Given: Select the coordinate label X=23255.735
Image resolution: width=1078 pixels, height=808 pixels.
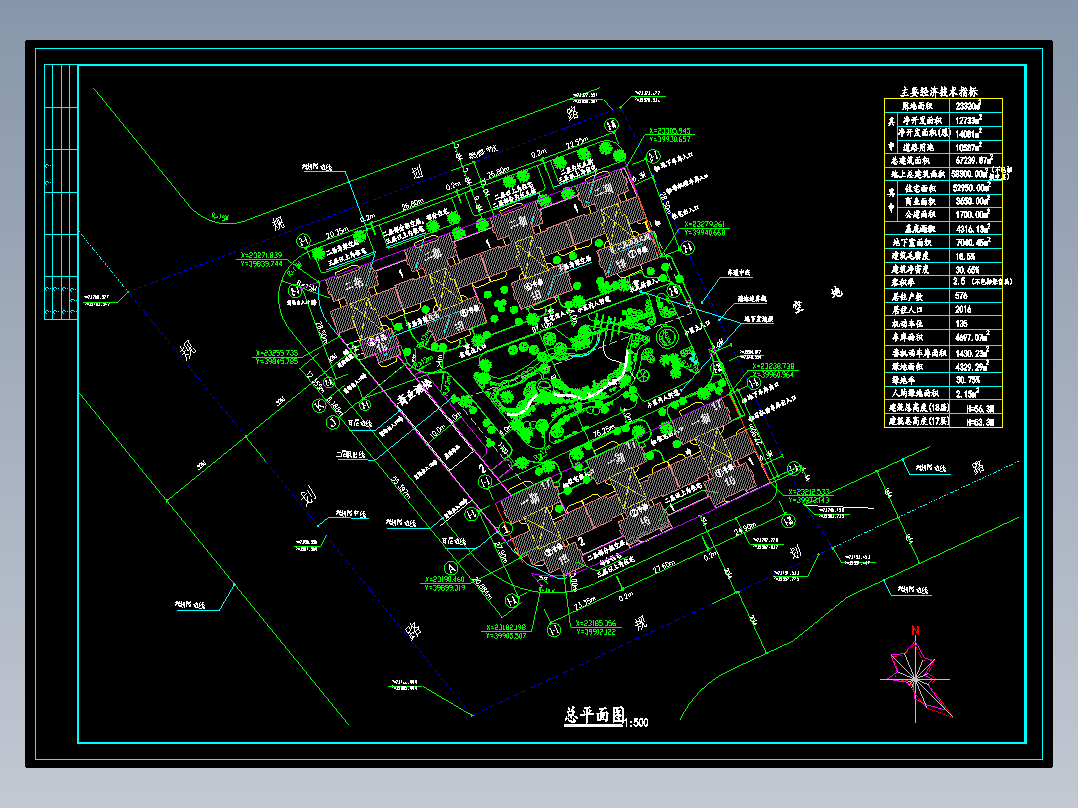Looking at the screenshot, I should click(276, 353).
